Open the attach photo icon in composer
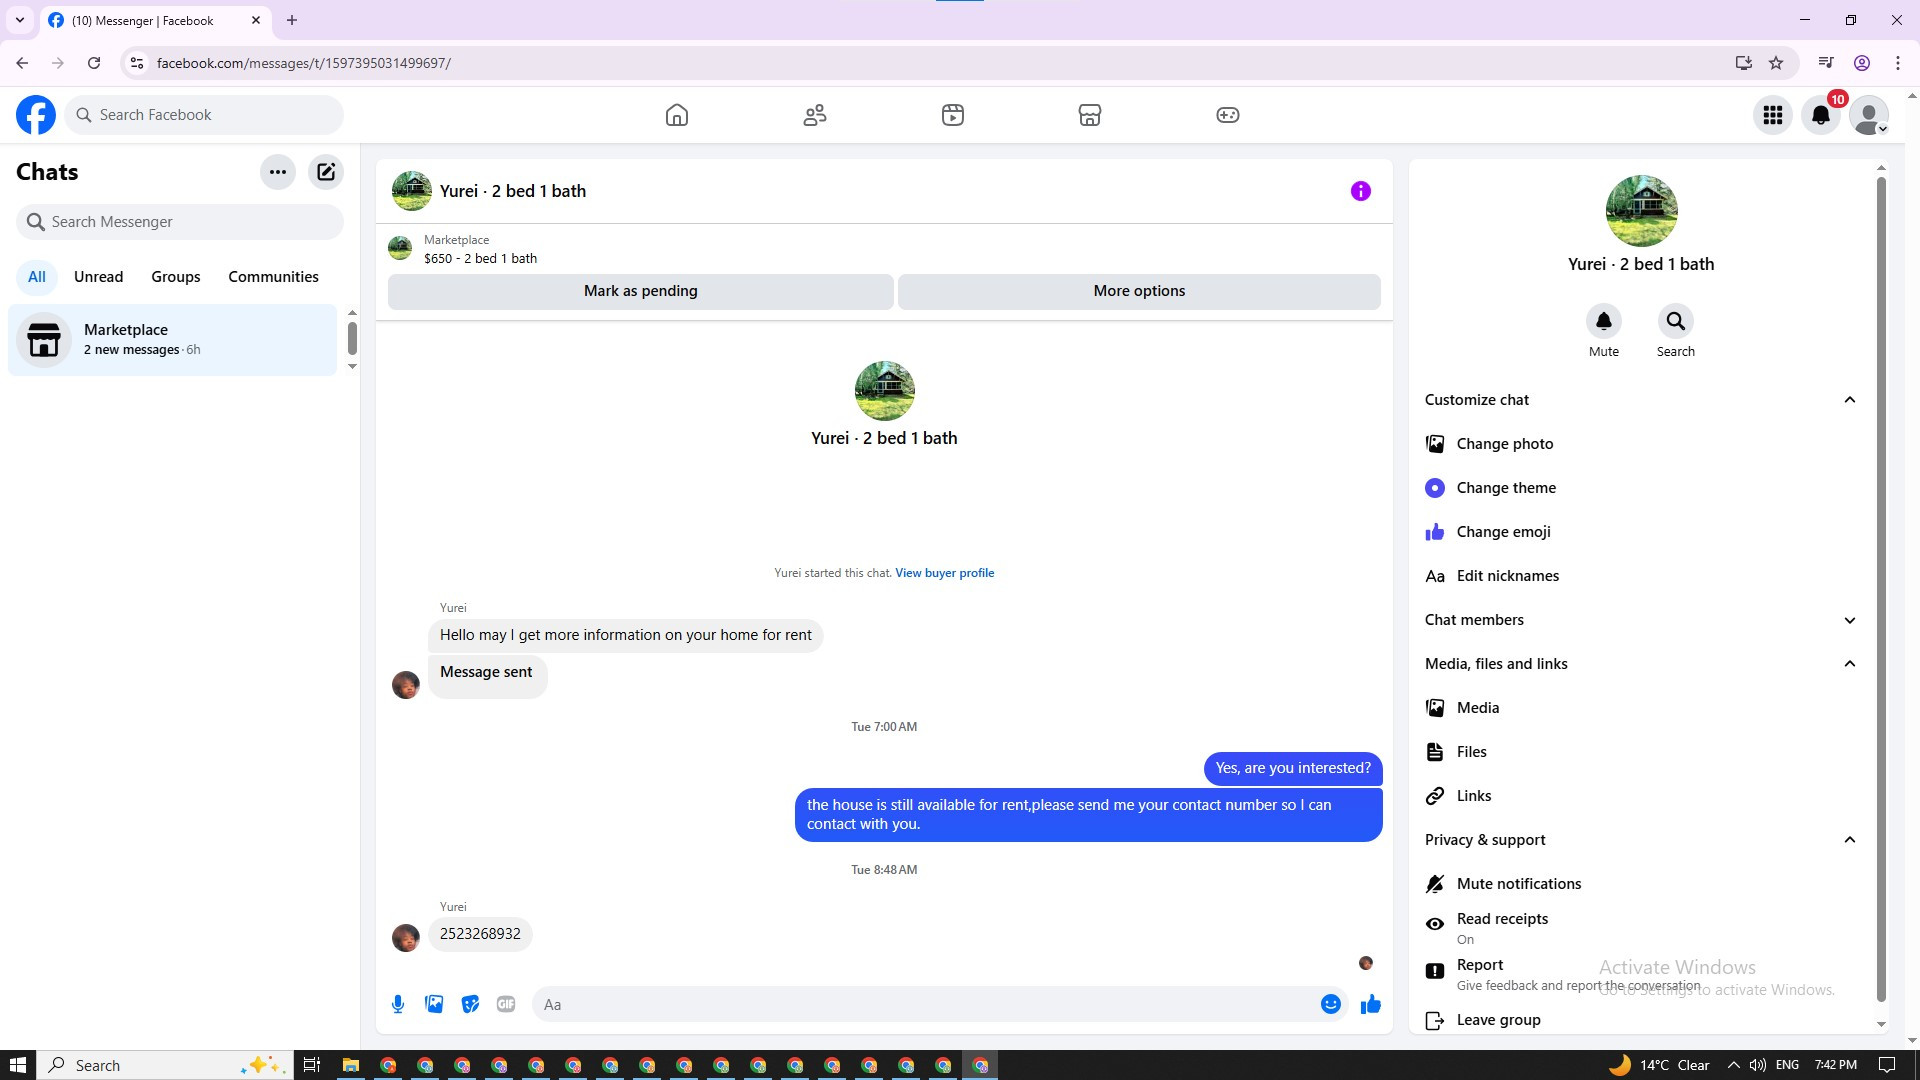Screen dimensions: 1920x1080 (434, 1004)
